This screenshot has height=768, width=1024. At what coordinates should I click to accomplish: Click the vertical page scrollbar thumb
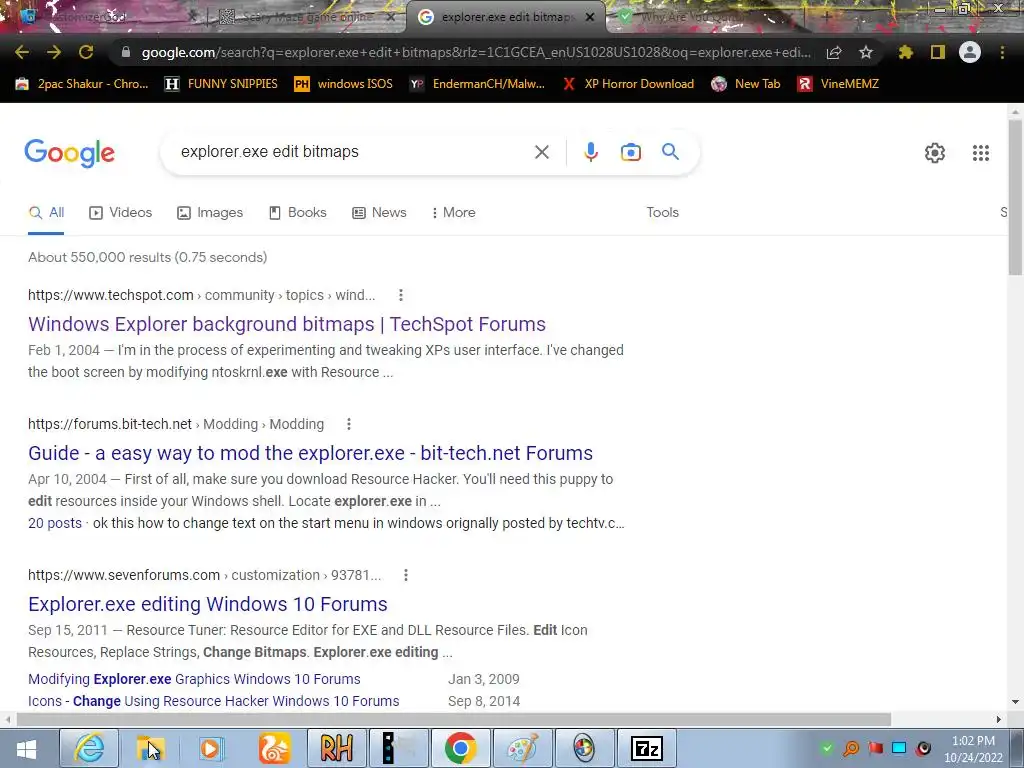coord(1015,197)
